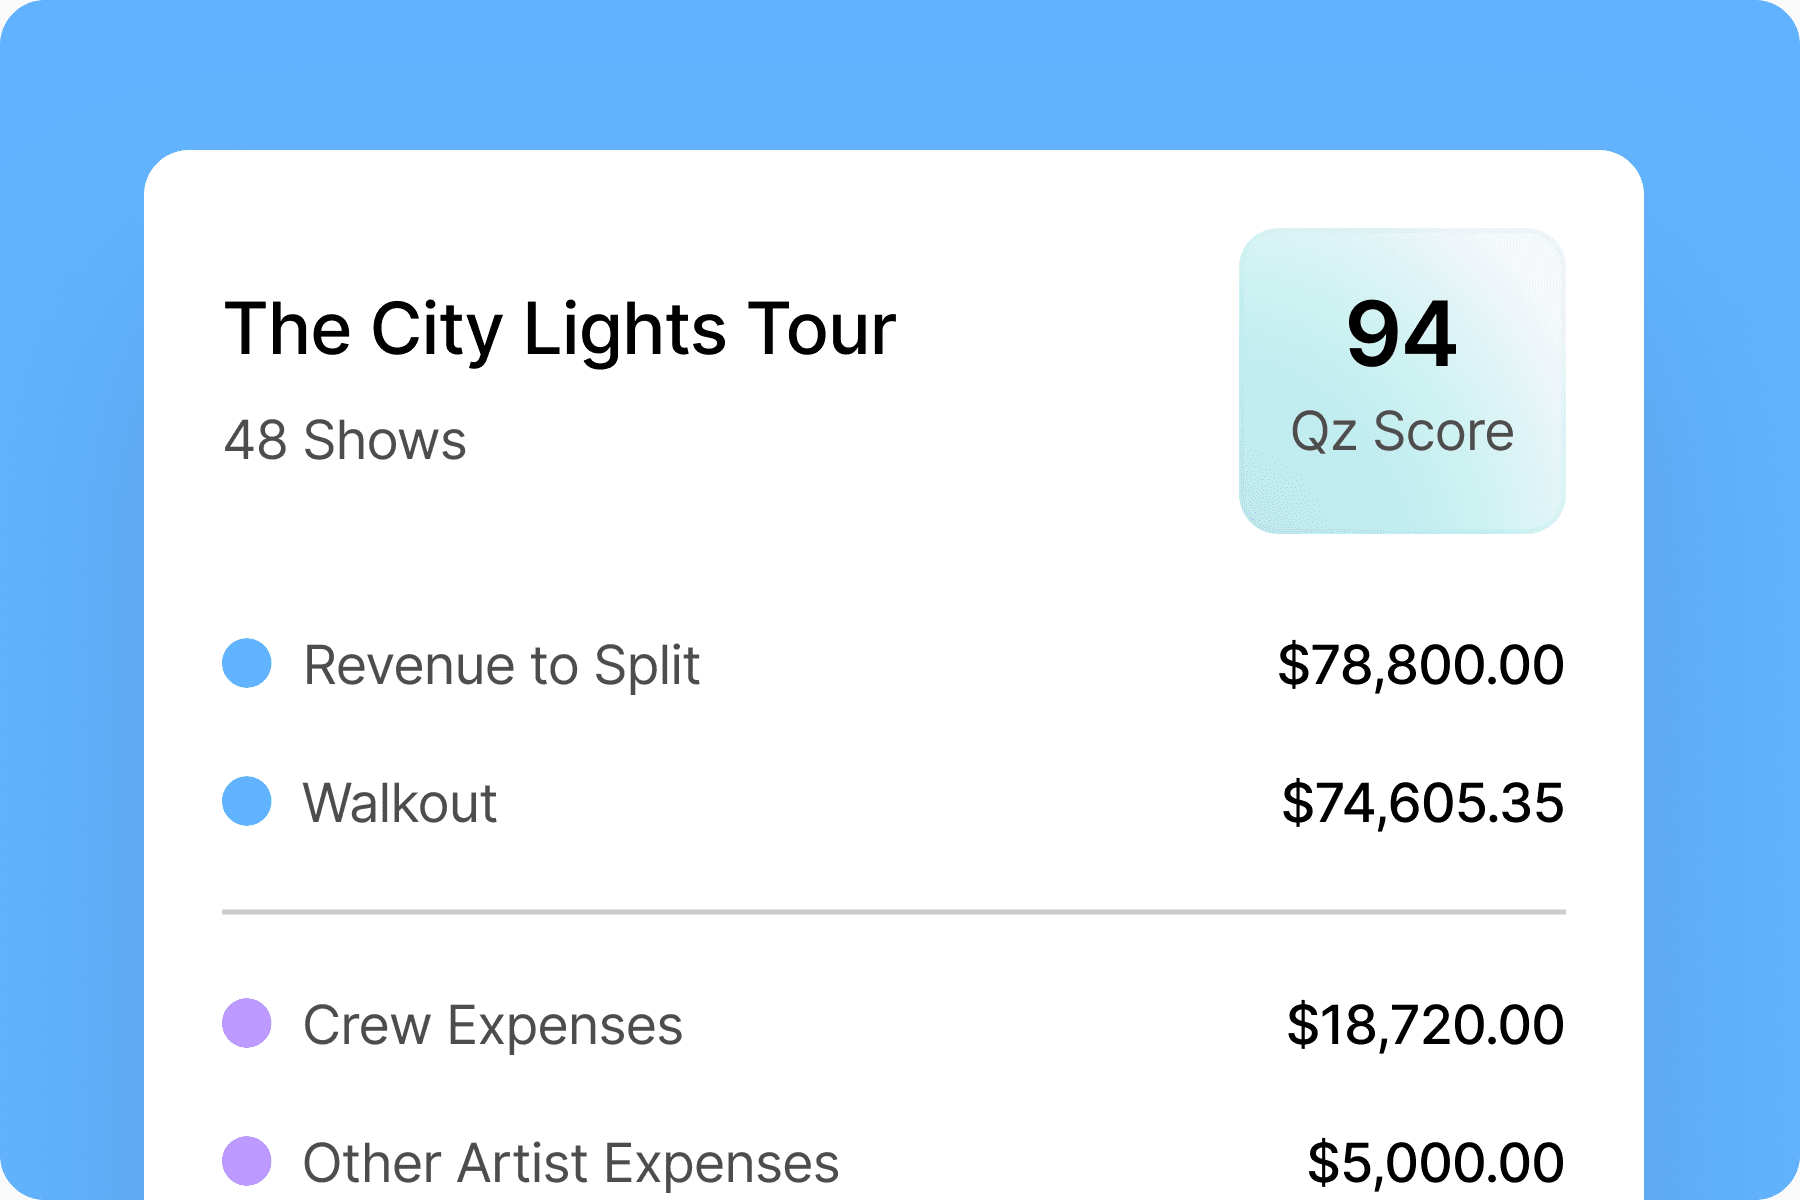
Task: Select the Walkout row label
Action: (x=400, y=803)
